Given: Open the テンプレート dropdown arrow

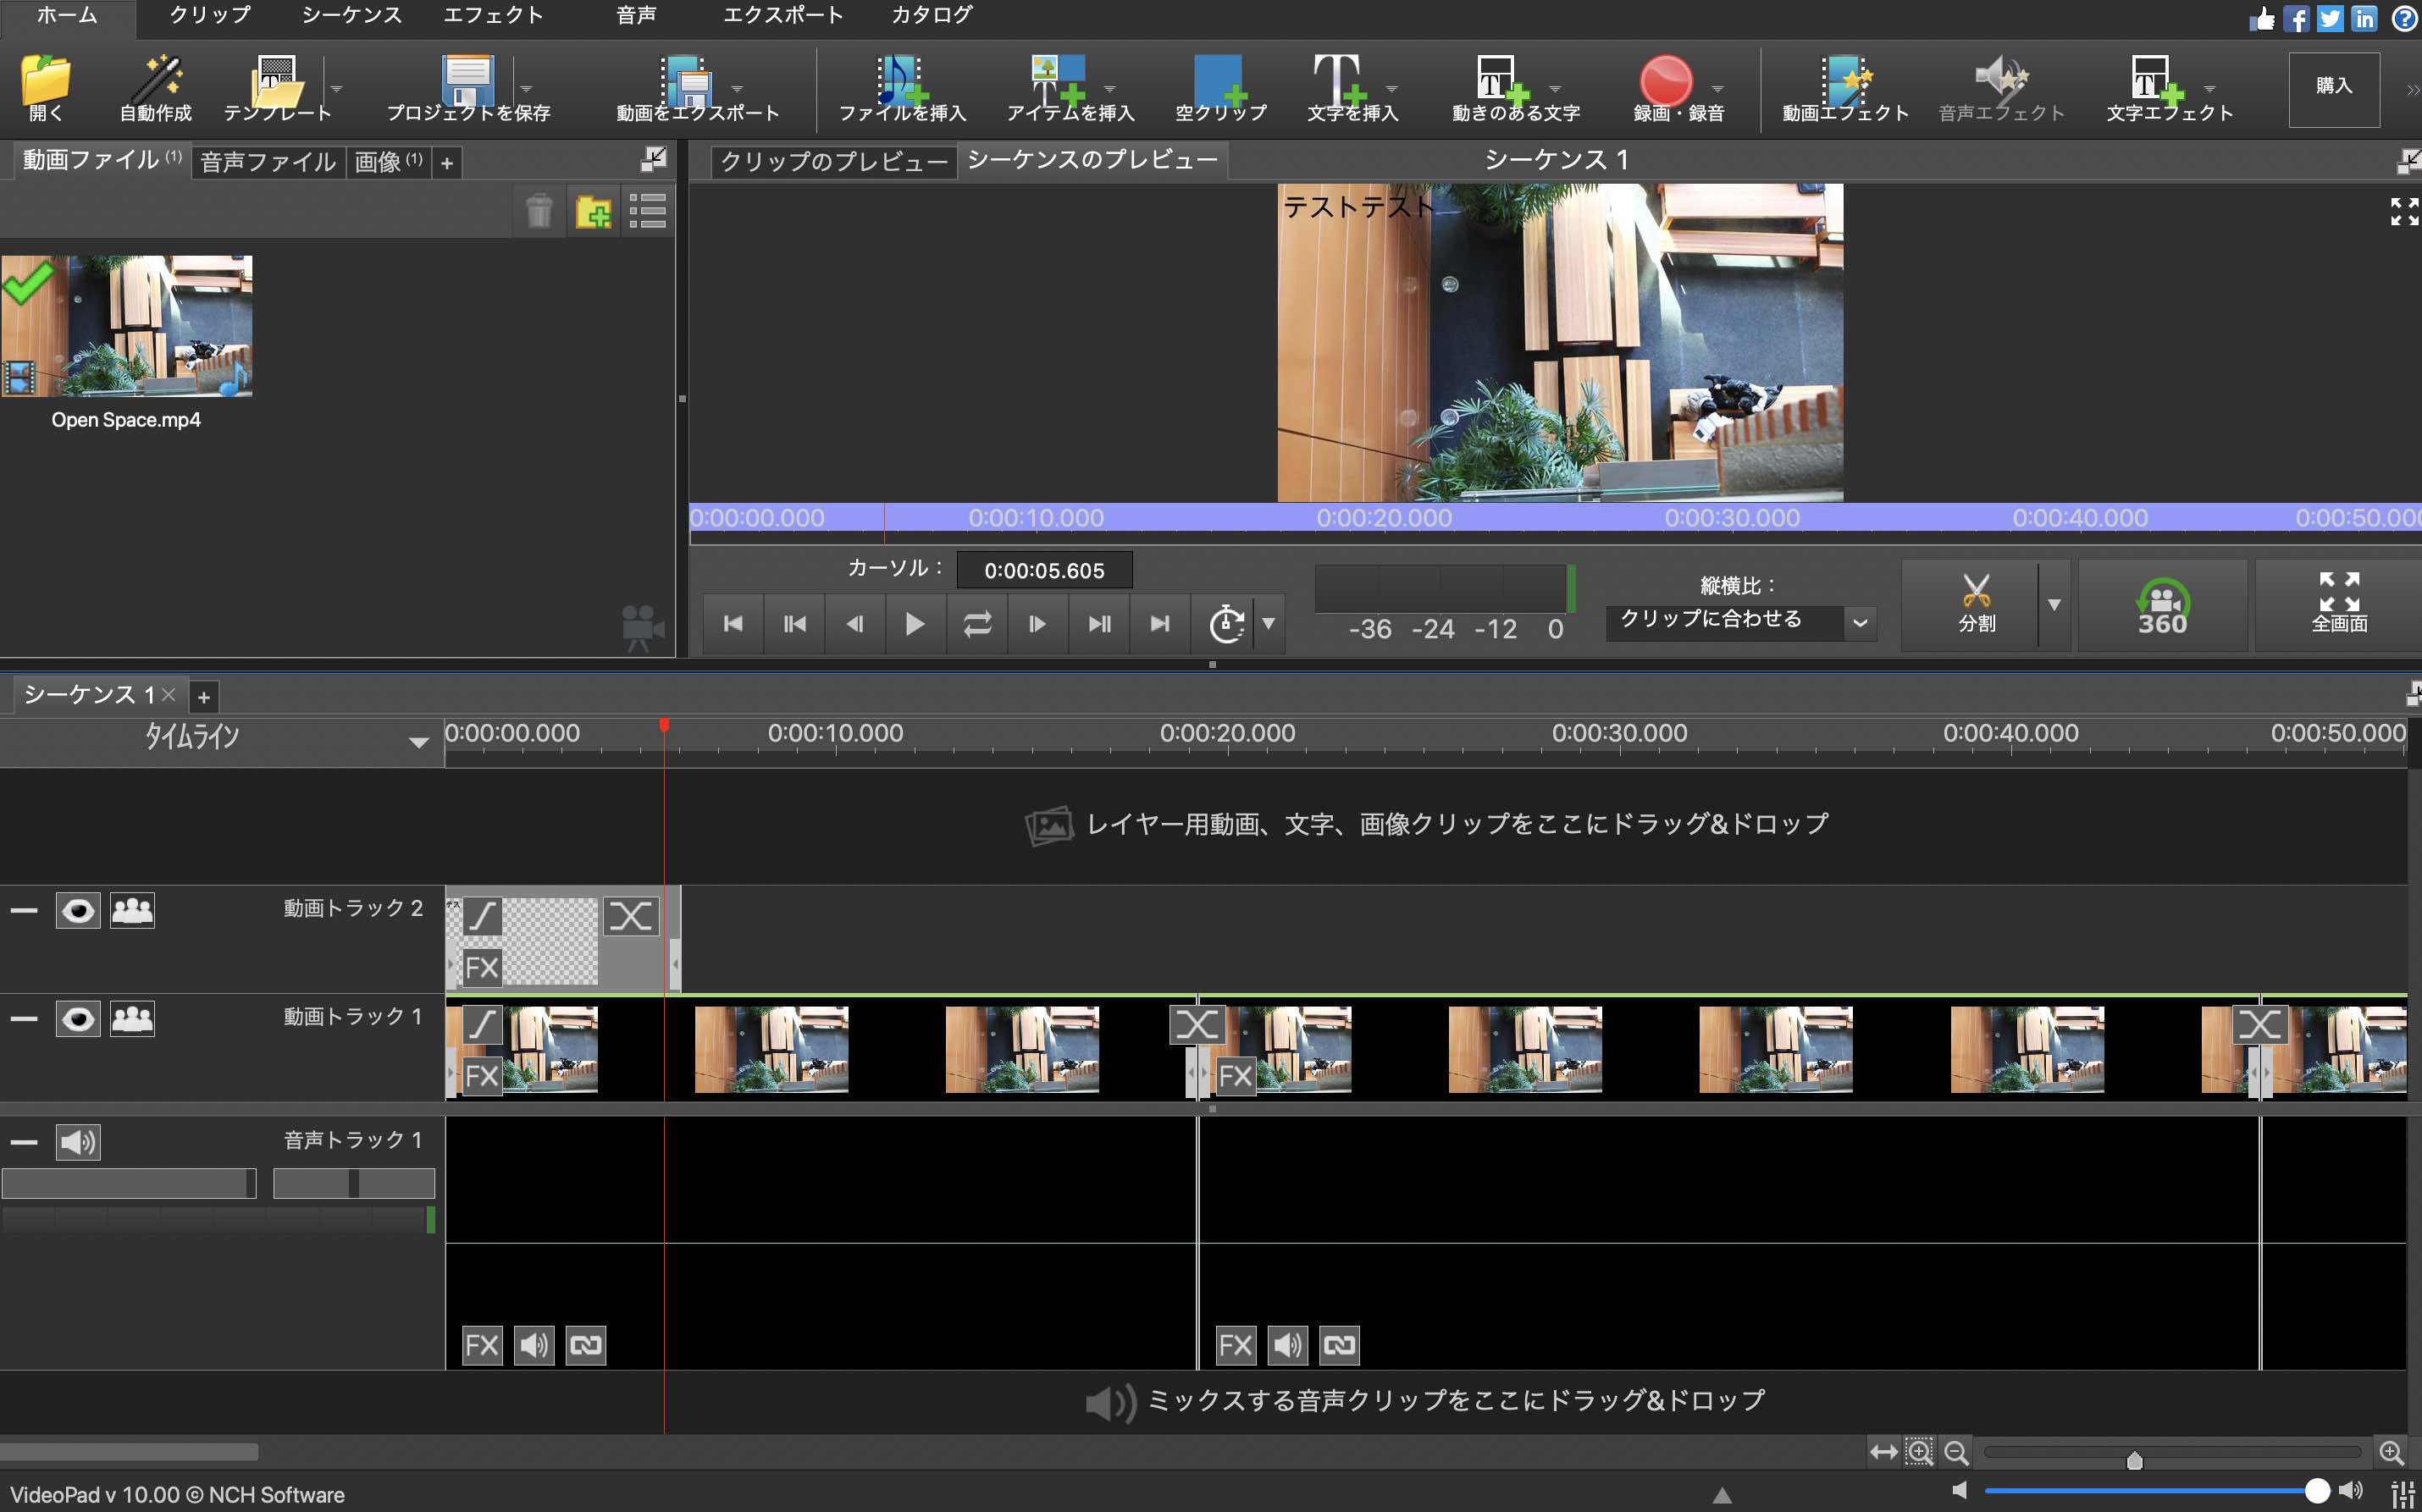Looking at the screenshot, I should [x=337, y=88].
